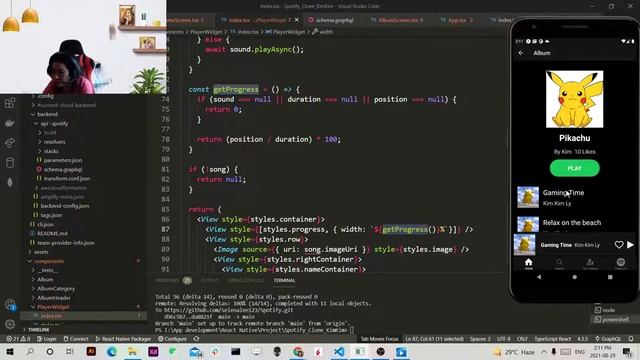The width and height of the screenshot is (640, 360).
Task: Open parameters.json in the explorer
Action: (x=63, y=160)
